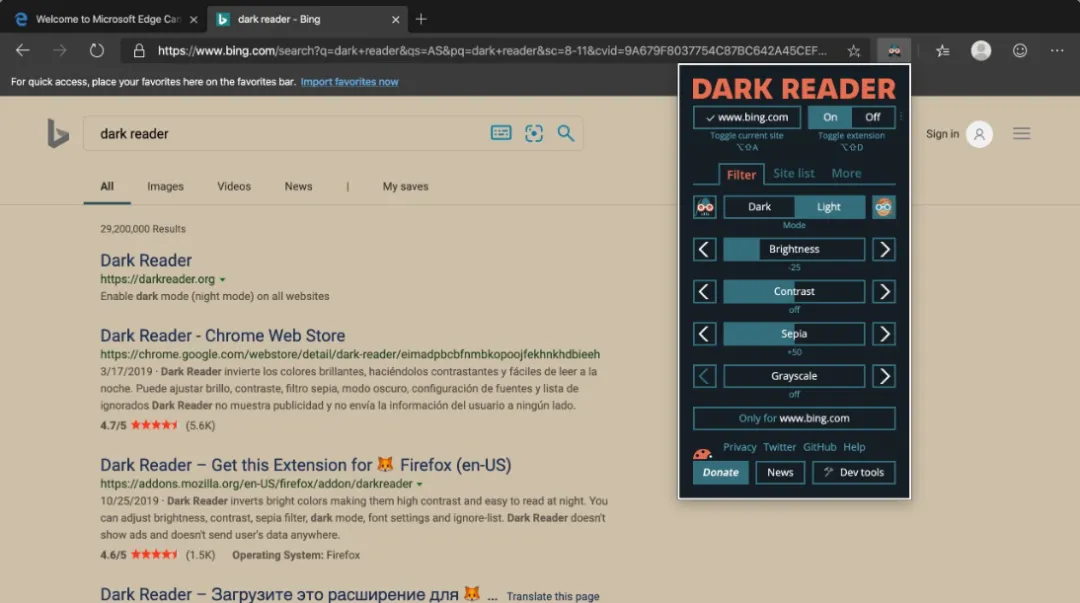Click Import favorites now link
The height and width of the screenshot is (603, 1080).
(349, 81)
